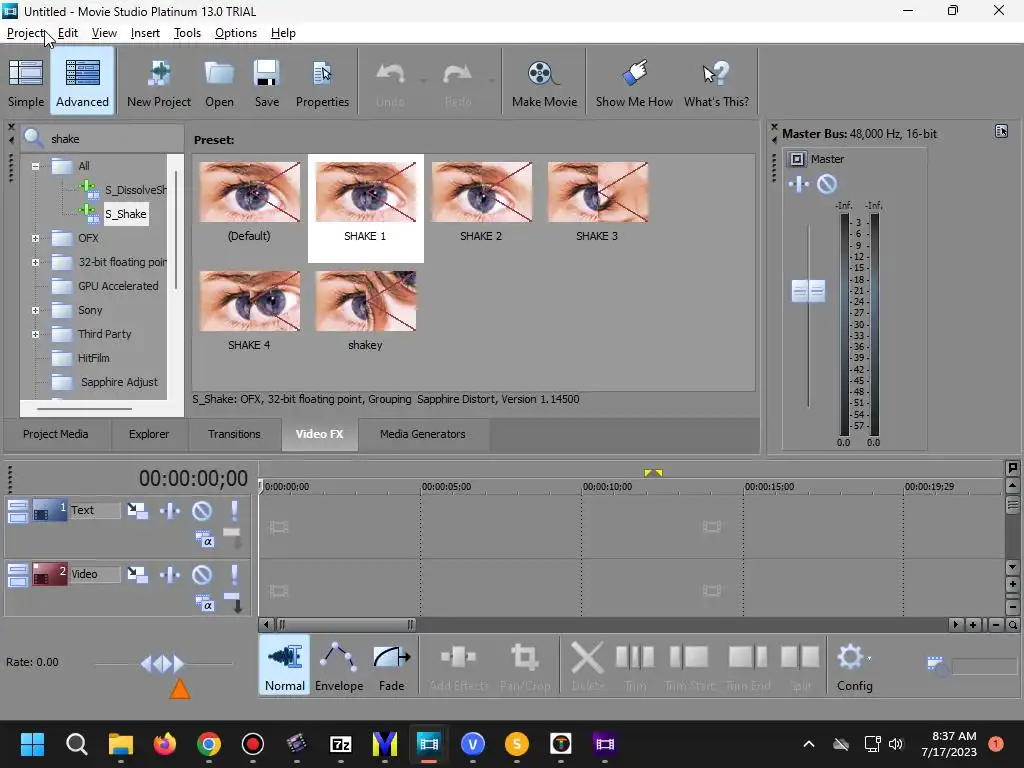
Task: Open project Properties
Action: tap(323, 82)
